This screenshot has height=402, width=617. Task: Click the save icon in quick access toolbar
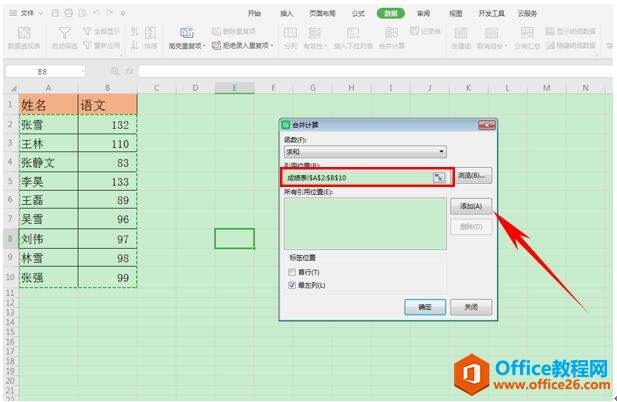[x=55, y=13]
